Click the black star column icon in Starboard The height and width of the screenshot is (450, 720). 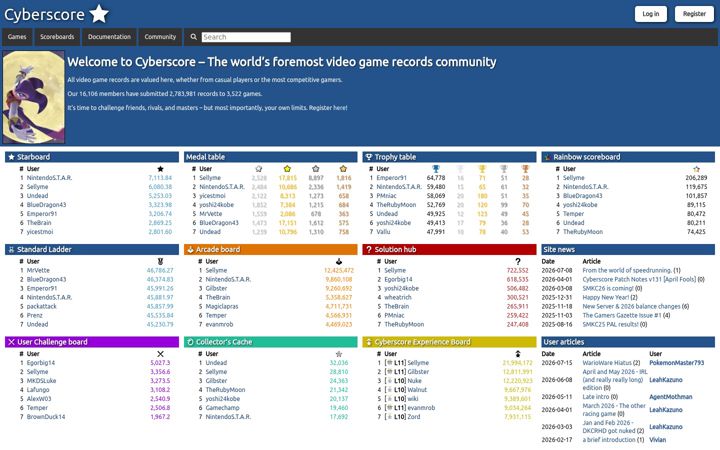coord(160,169)
